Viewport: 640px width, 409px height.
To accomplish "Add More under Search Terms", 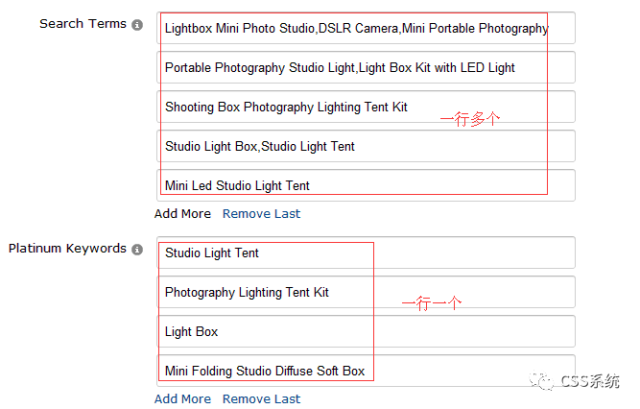I will click(x=182, y=213).
